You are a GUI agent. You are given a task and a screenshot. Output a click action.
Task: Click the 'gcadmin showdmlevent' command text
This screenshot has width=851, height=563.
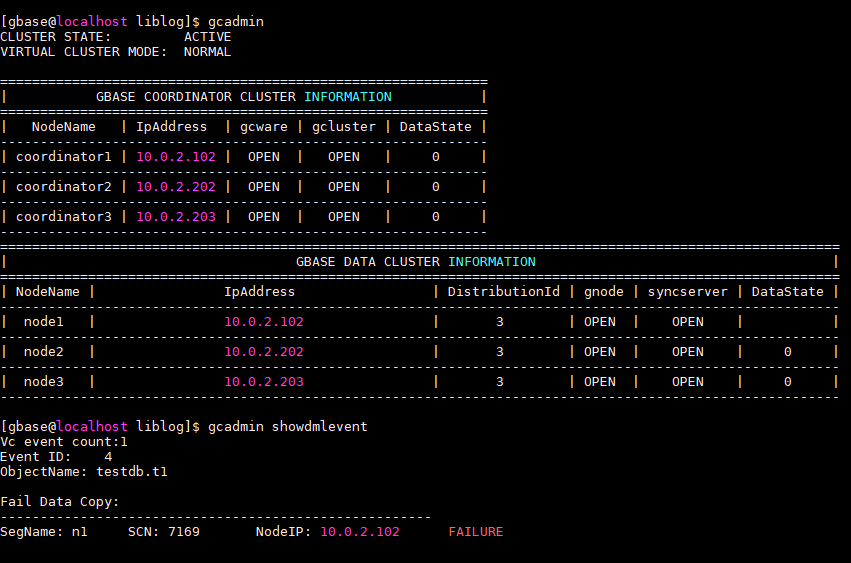[288, 427]
